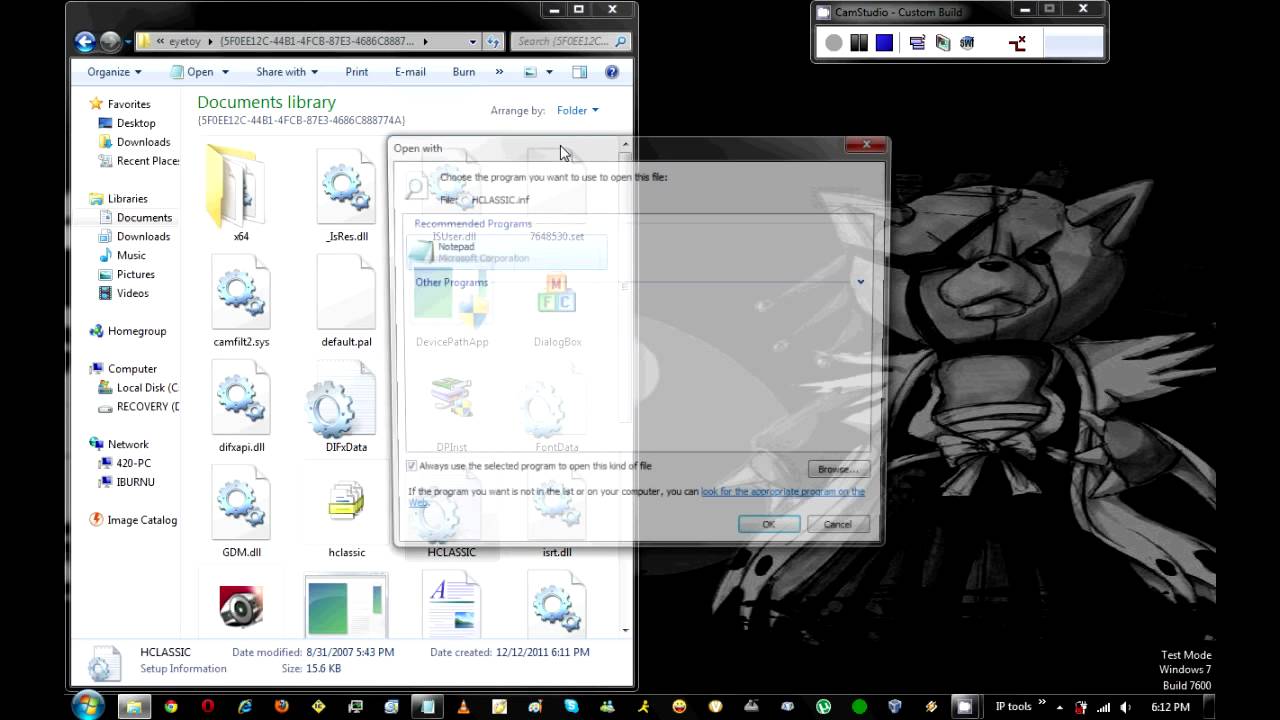Show more toolbar commands chevron
This screenshot has height=720, width=1280.
click(x=499, y=72)
